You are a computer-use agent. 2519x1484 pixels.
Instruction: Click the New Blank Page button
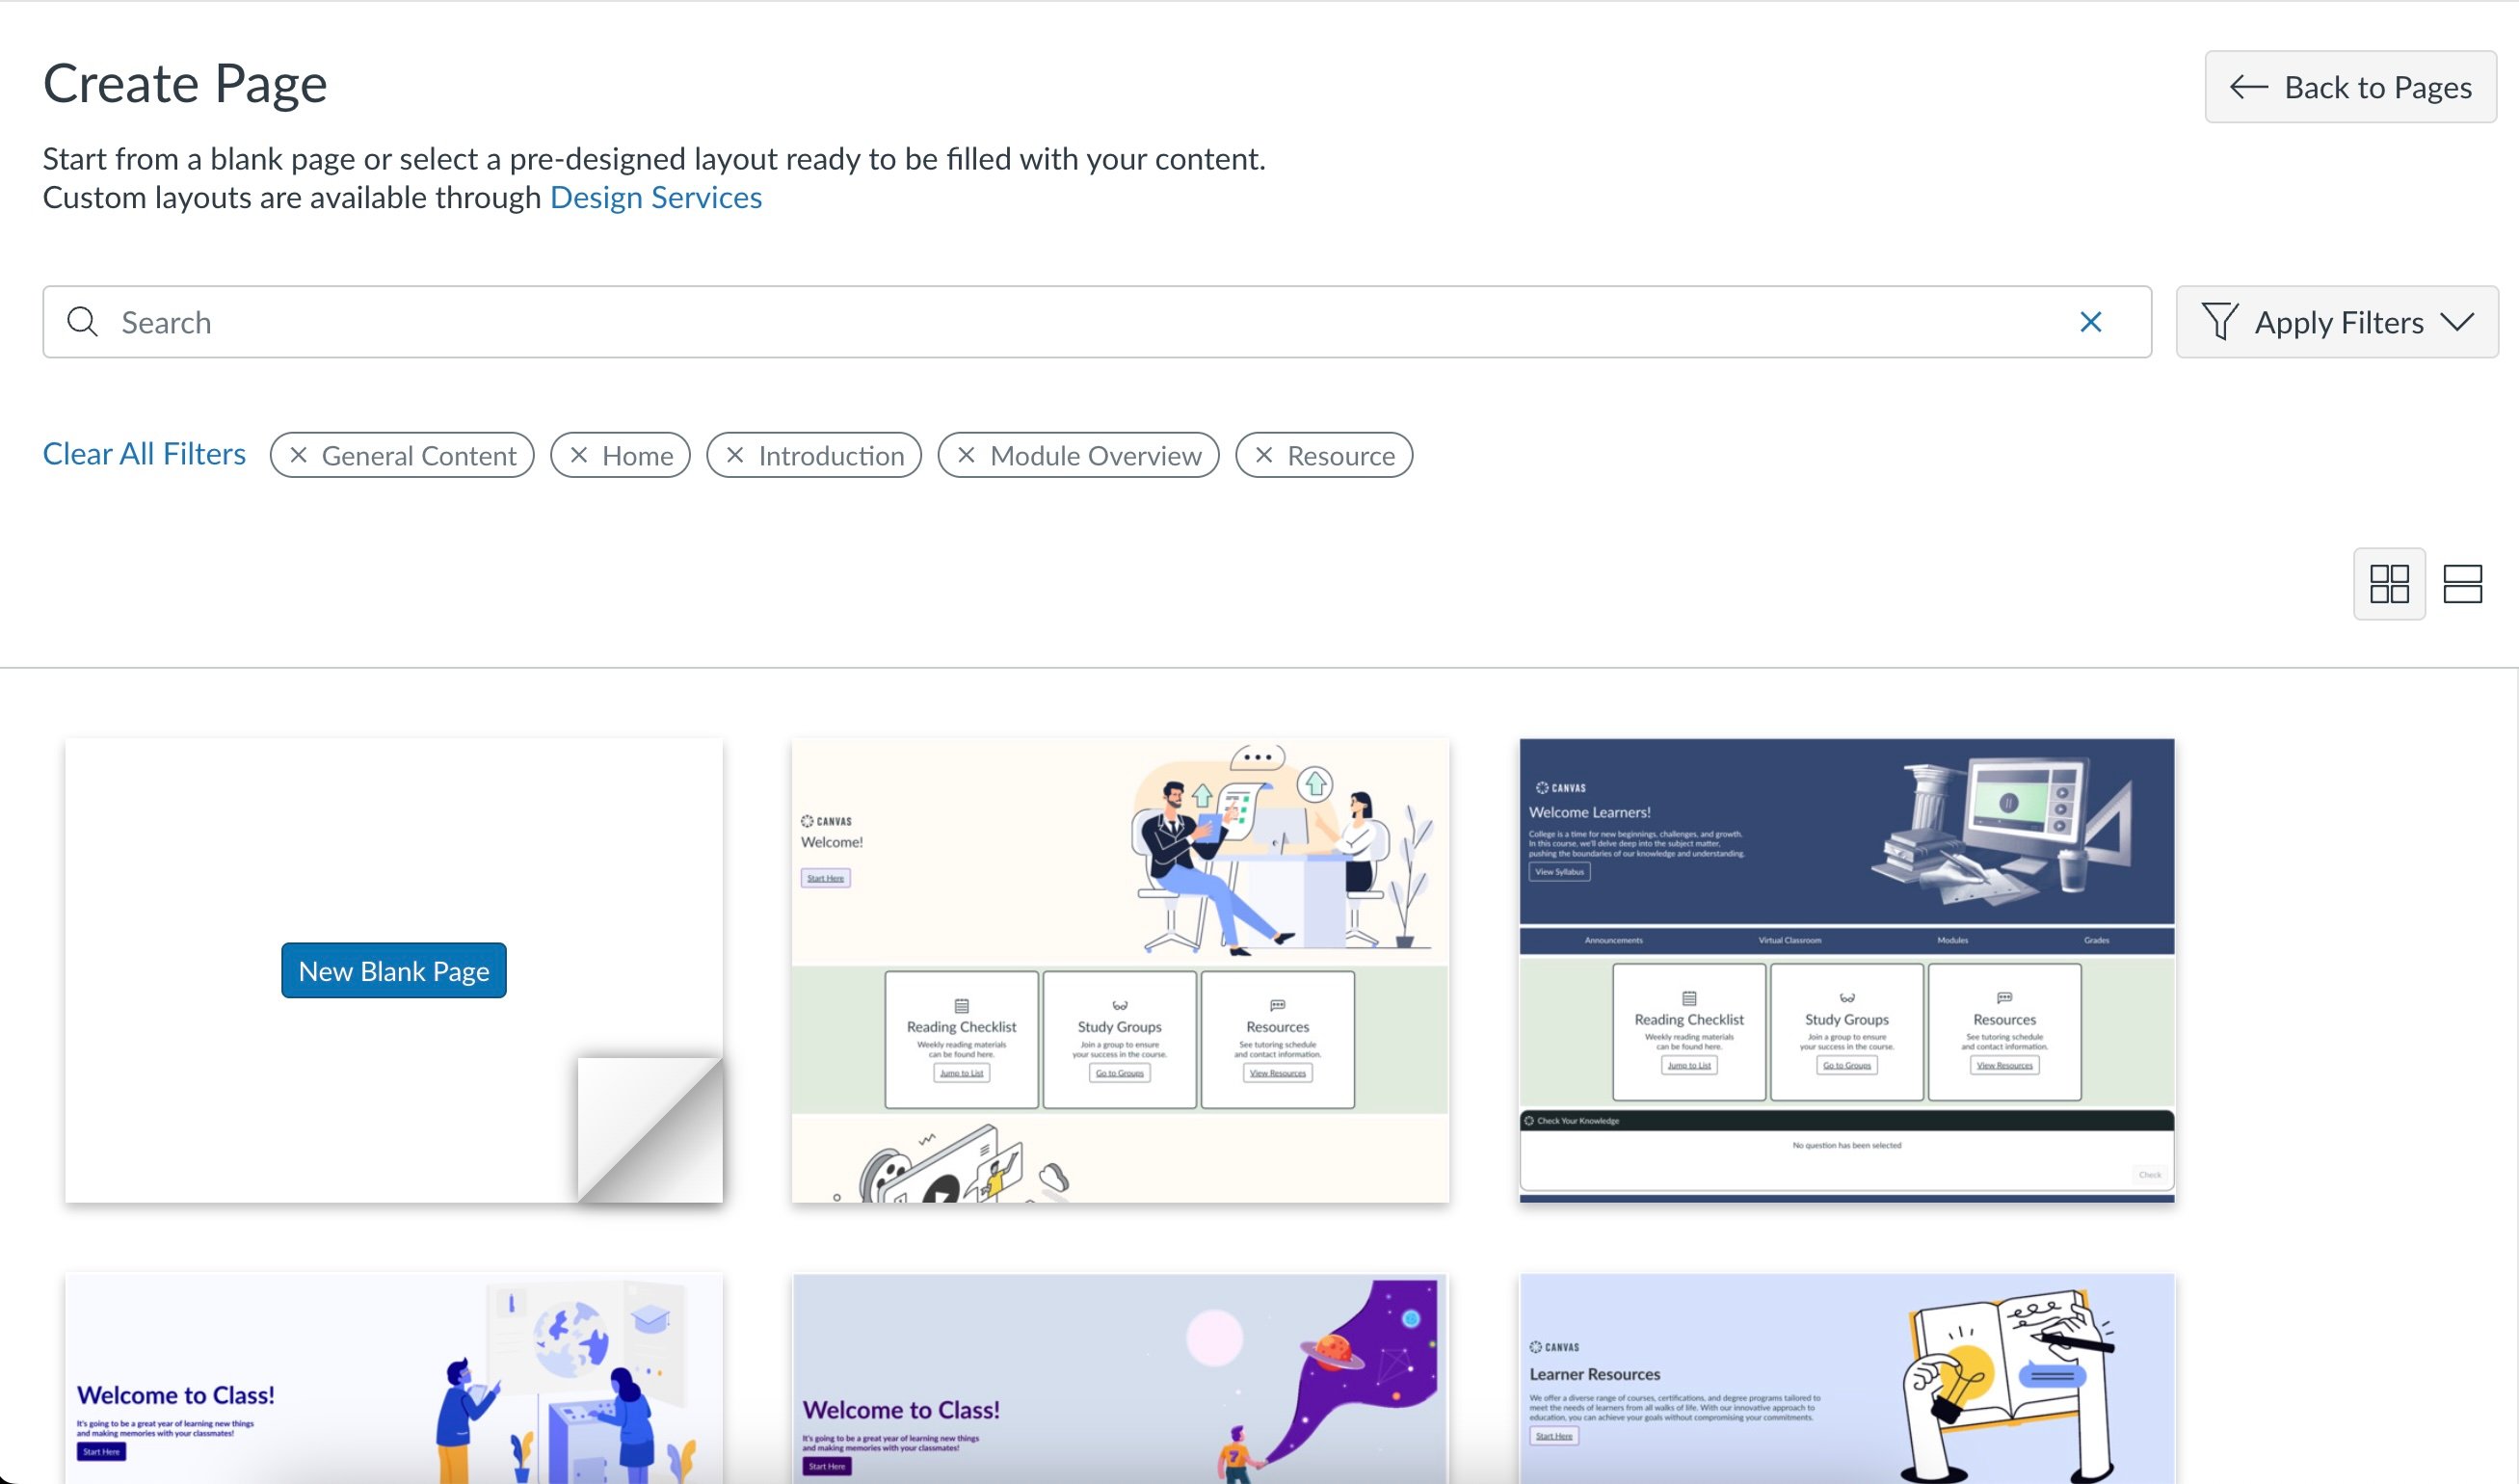393,970
